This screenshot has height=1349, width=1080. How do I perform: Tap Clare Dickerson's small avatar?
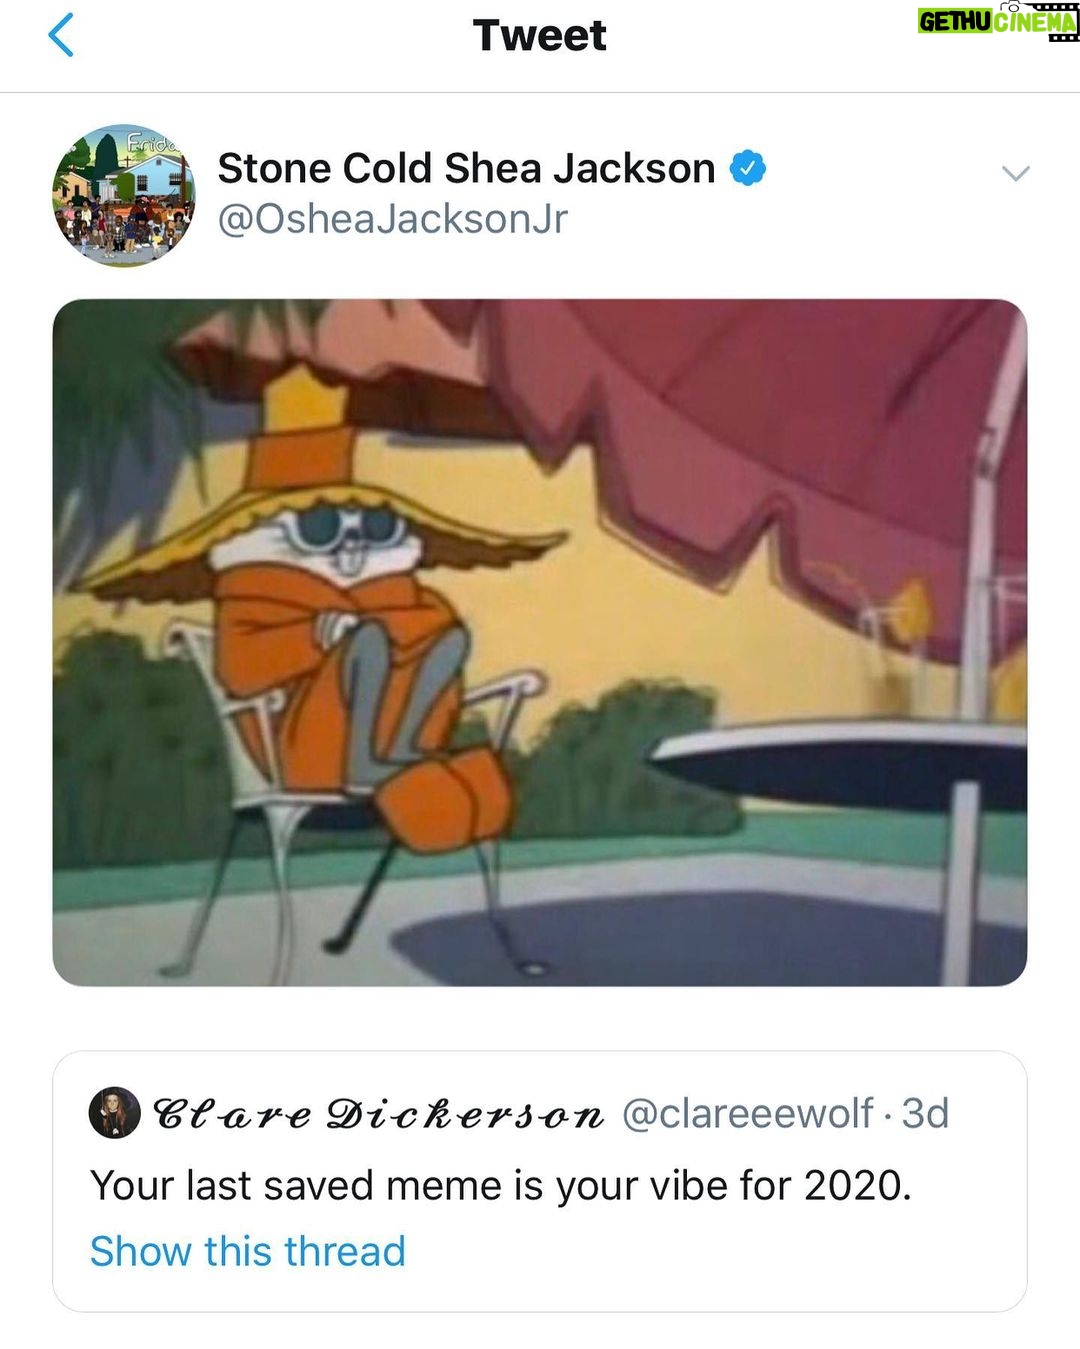[x=115, y=1112]
